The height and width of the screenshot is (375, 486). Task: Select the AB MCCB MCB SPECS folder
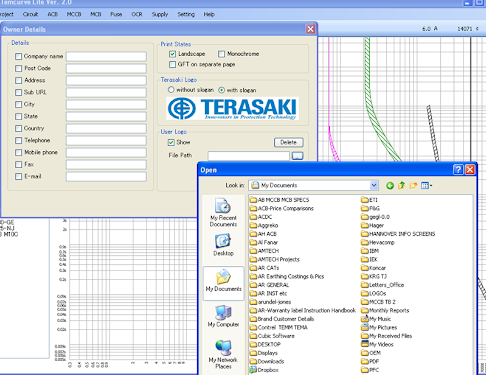coord(279,200)
